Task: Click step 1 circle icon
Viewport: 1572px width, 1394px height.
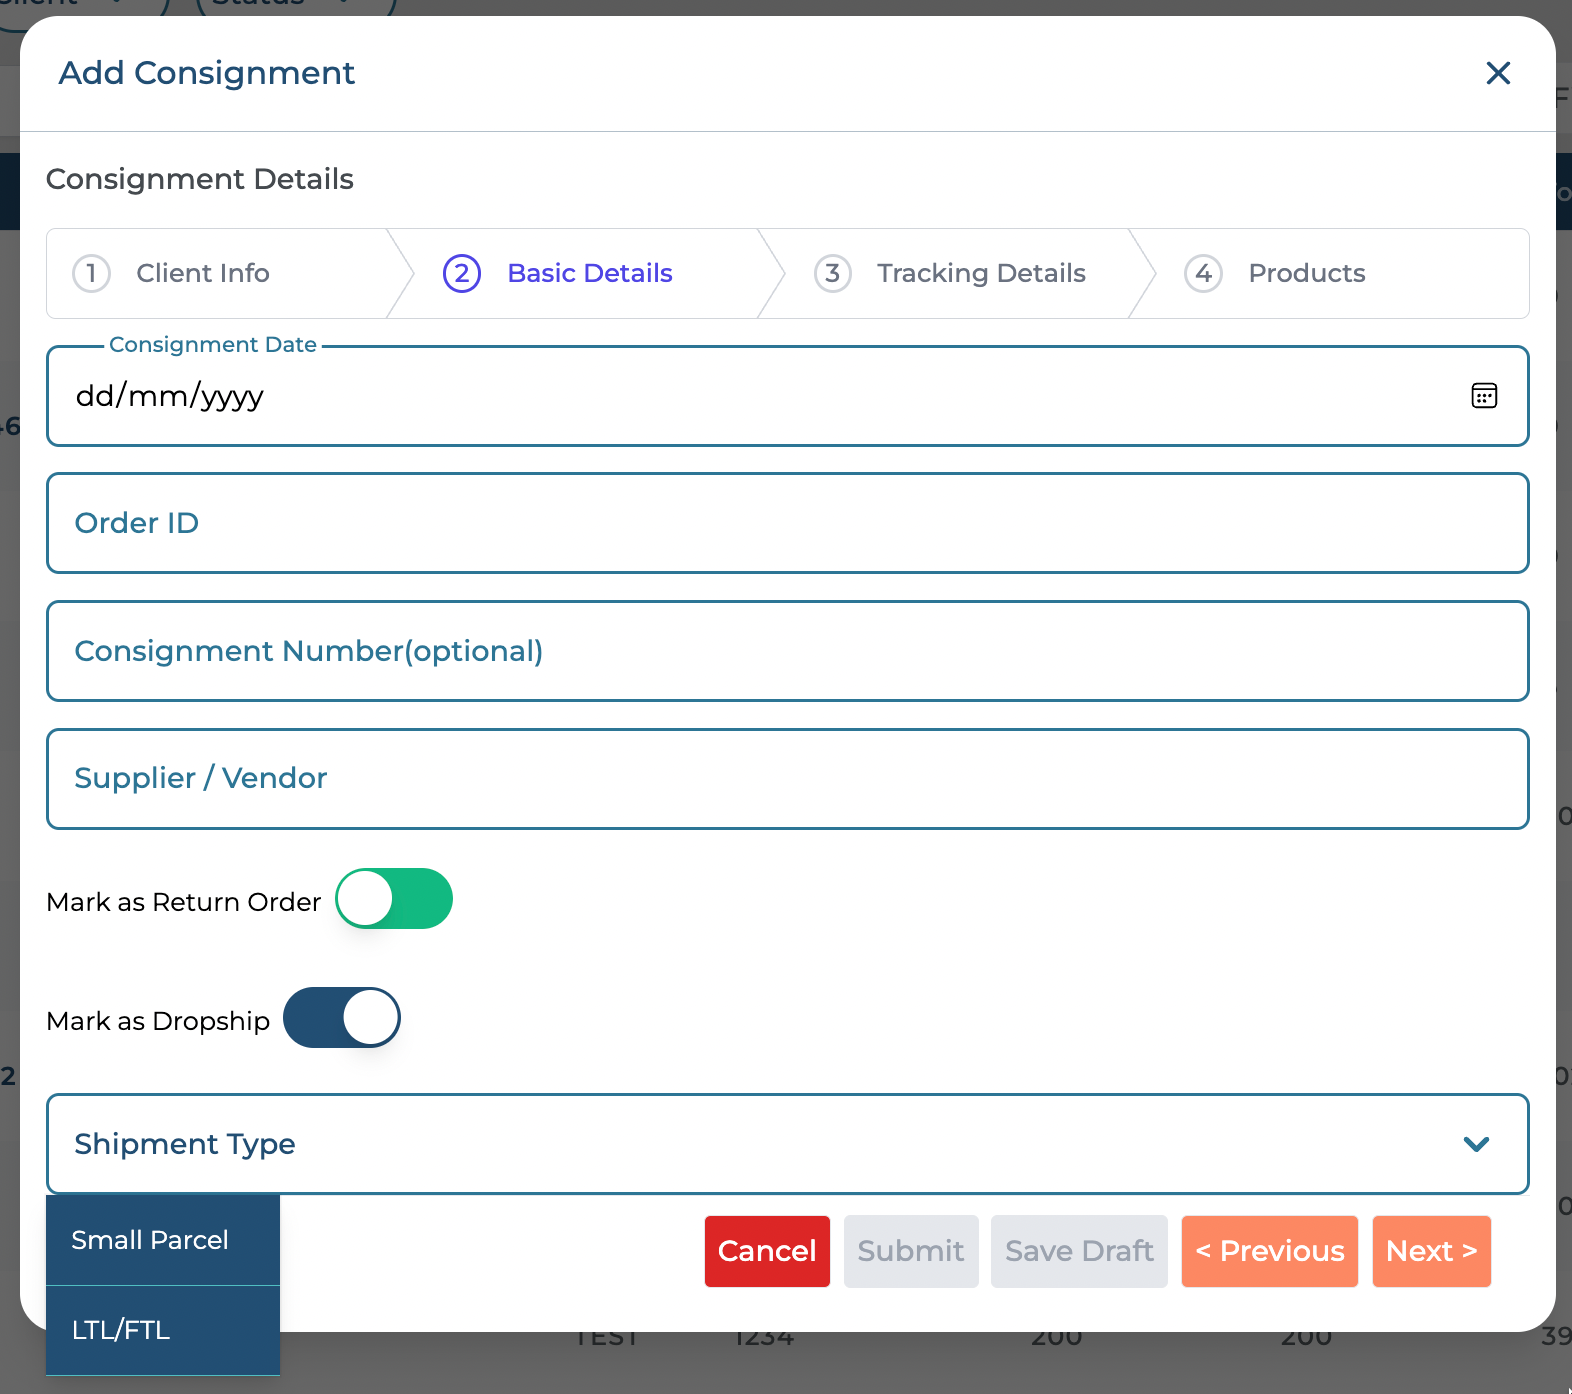Action: 91,273
